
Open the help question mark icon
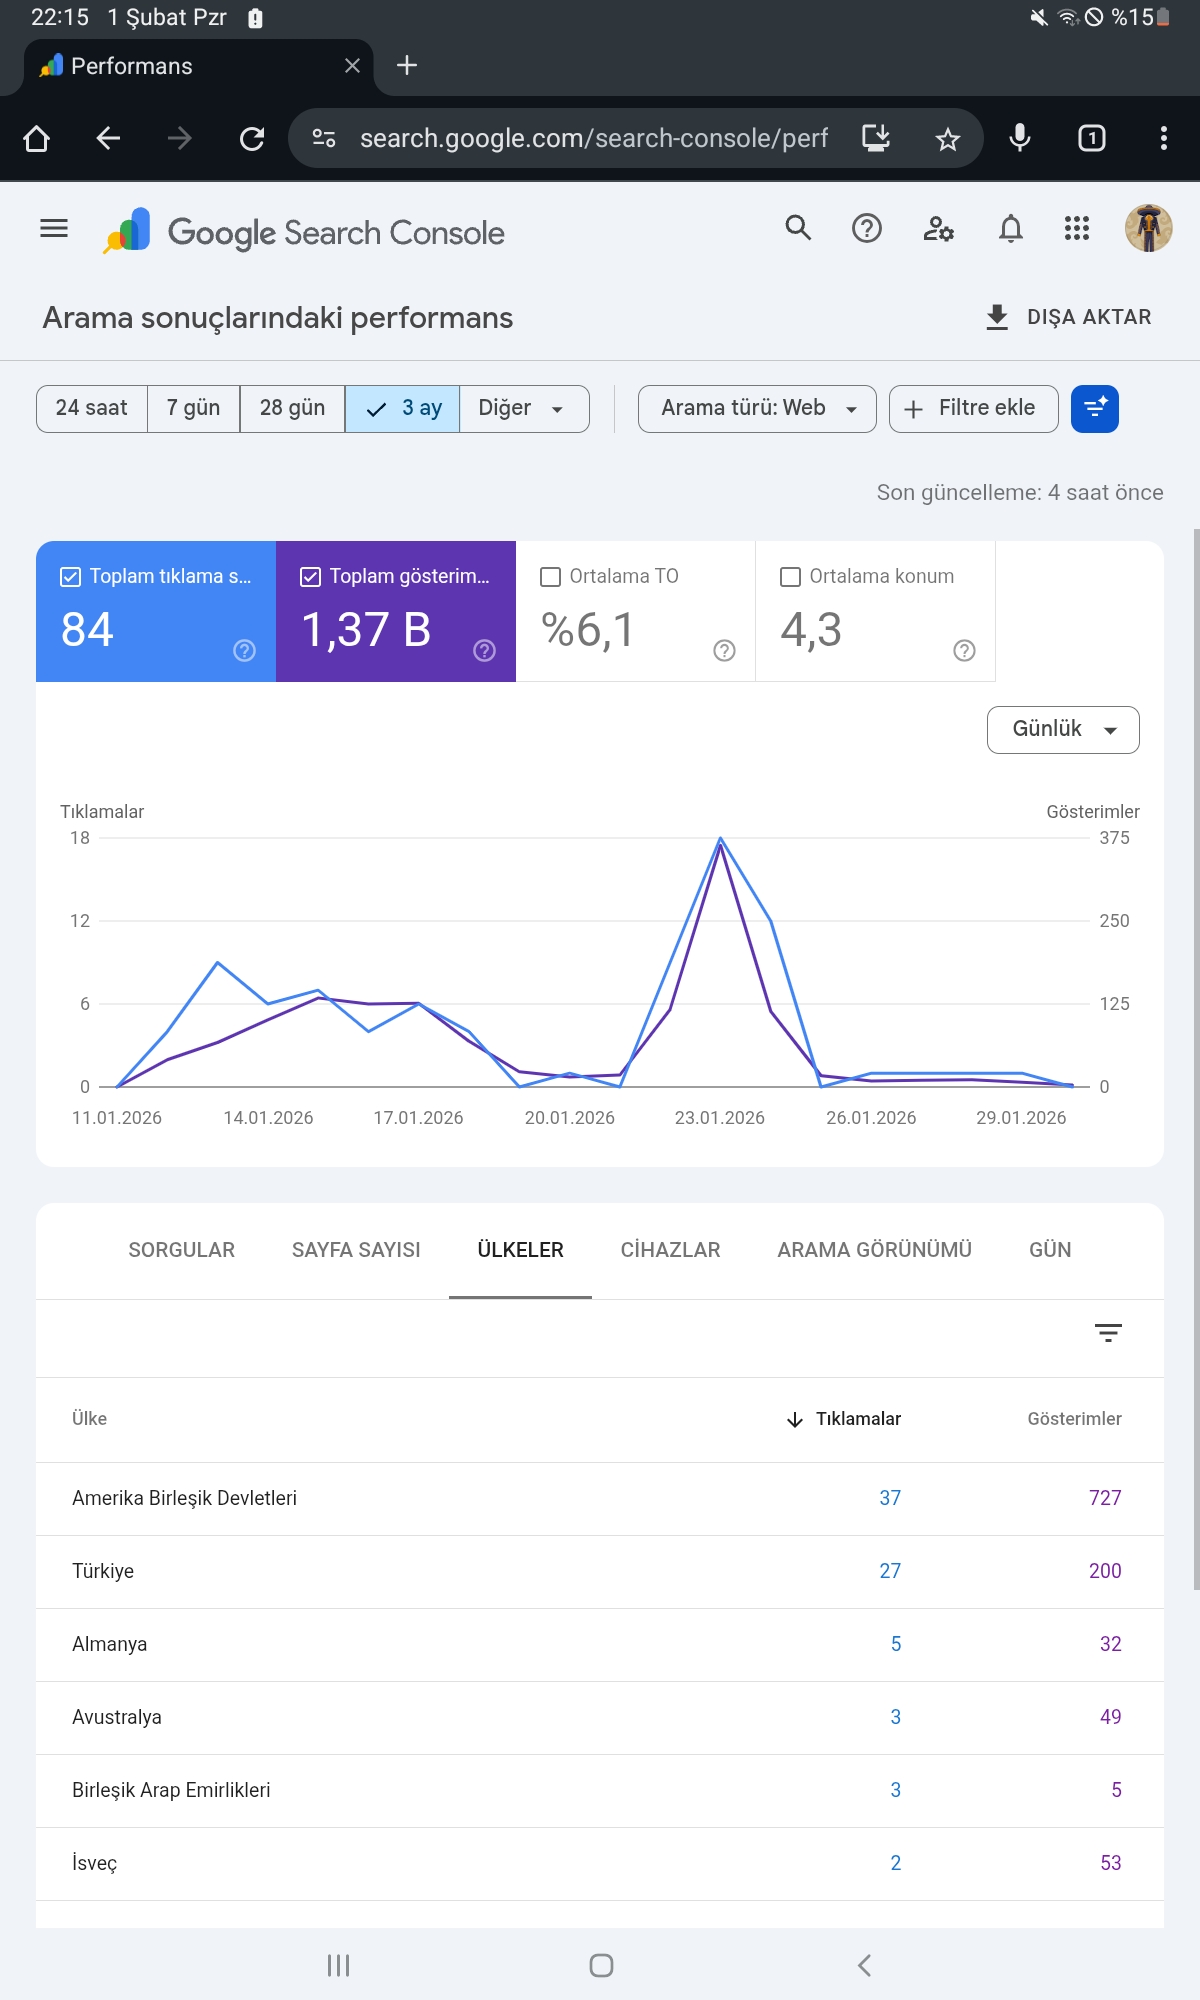tap(866, 229)
